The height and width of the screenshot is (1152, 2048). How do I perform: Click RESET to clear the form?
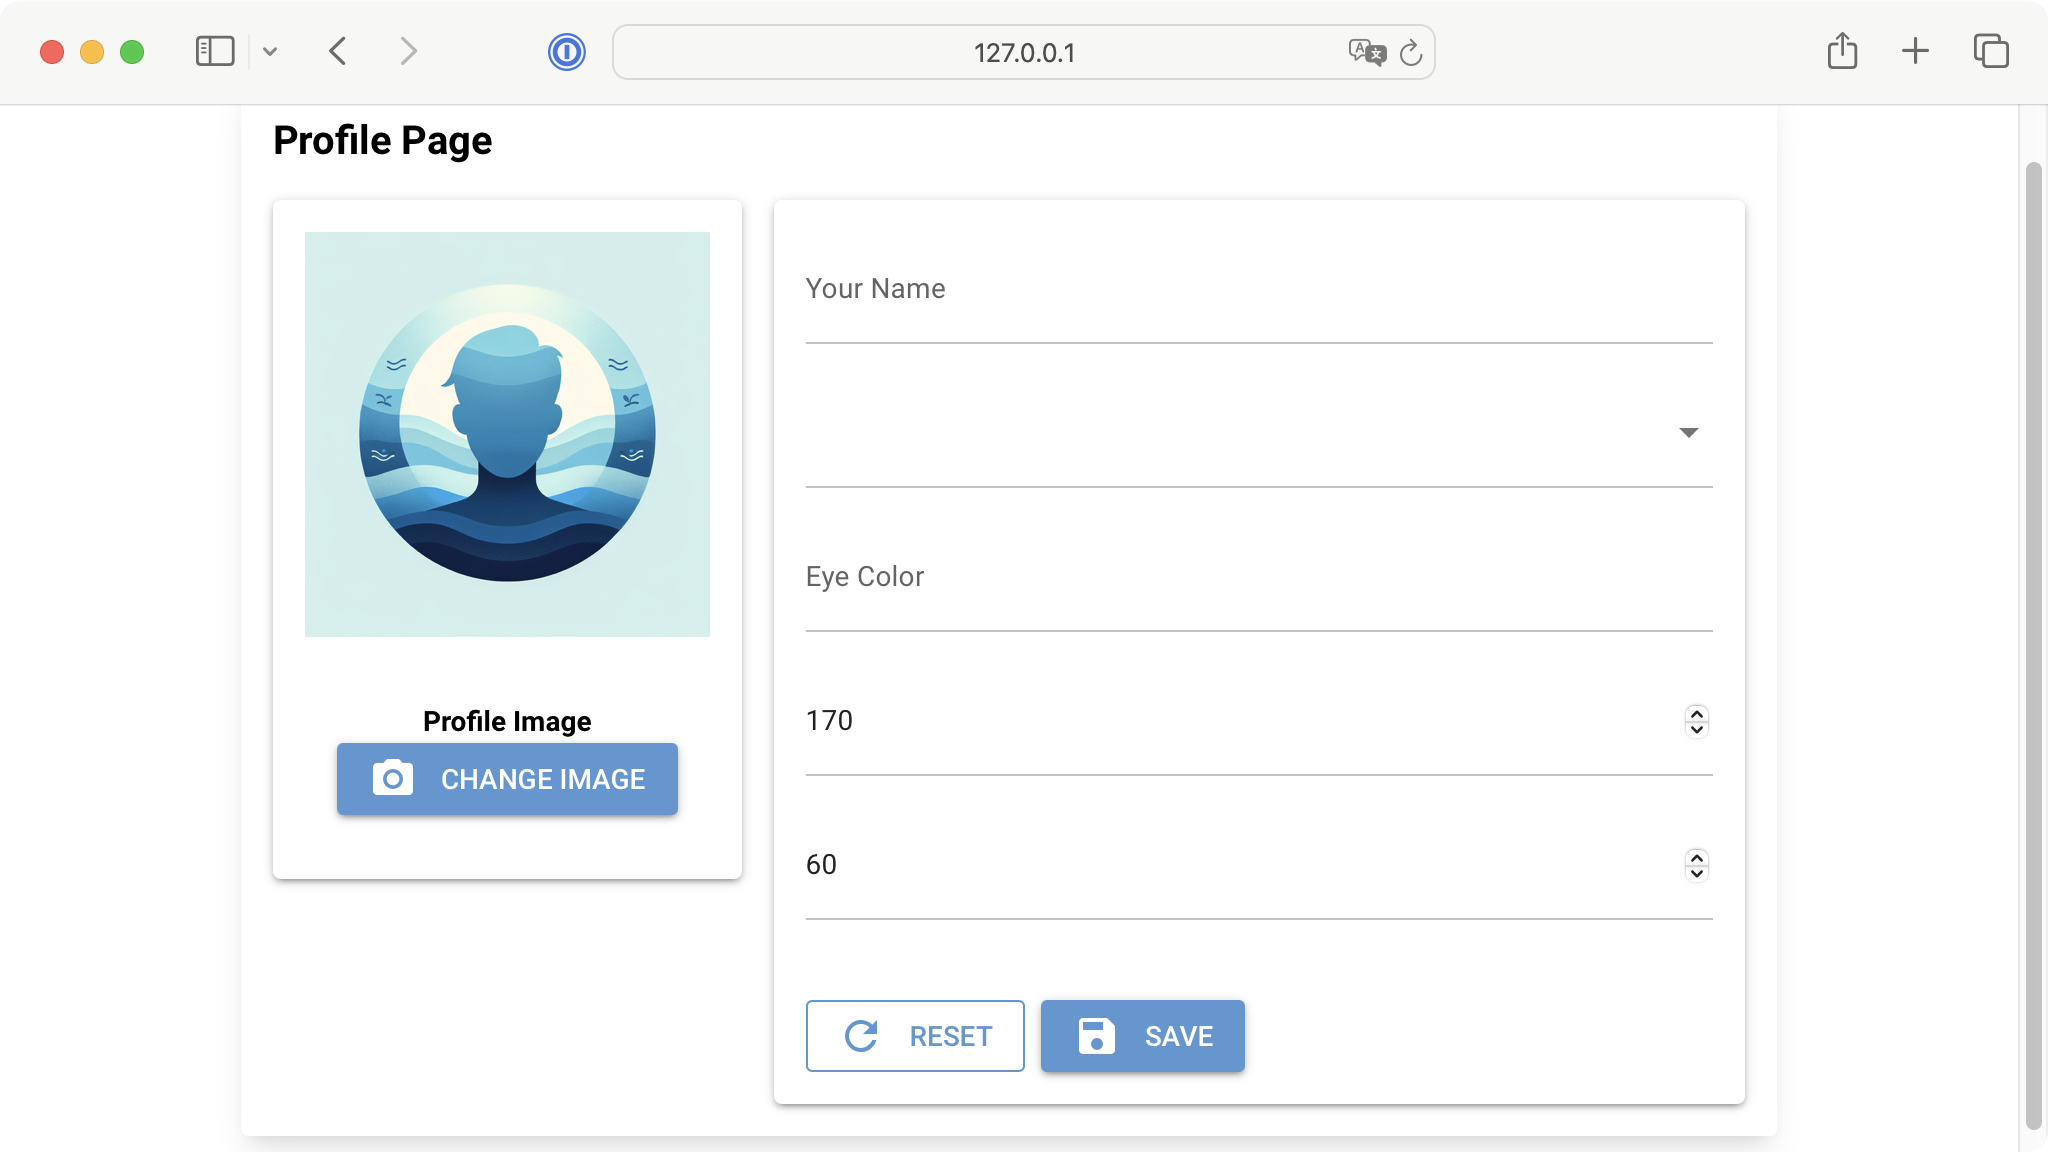(914, 1036)
